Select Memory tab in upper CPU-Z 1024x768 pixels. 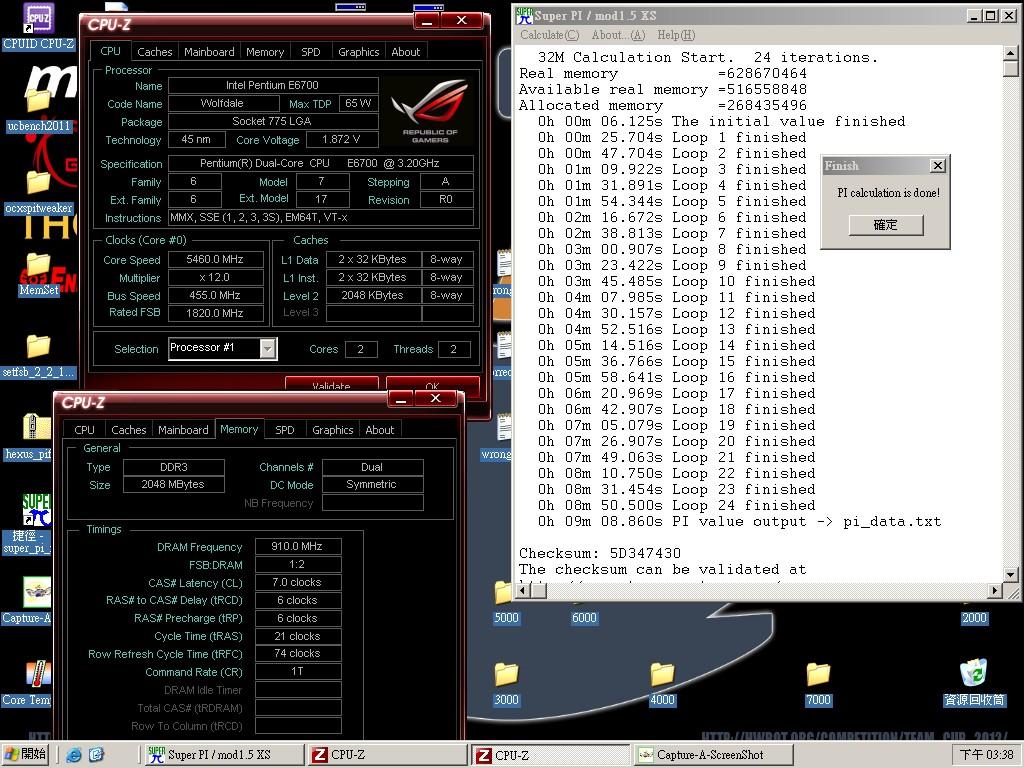[264, 52]
